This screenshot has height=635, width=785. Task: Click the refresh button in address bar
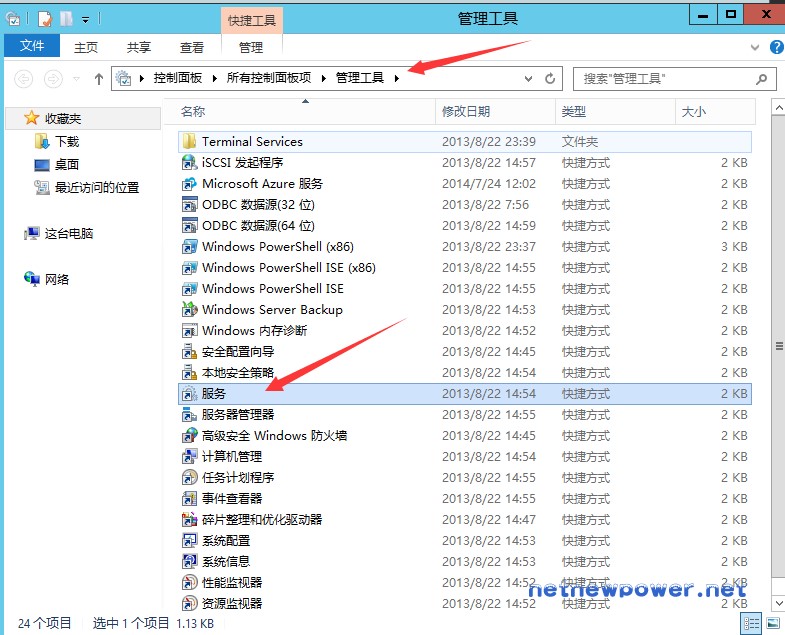point(550,78)
